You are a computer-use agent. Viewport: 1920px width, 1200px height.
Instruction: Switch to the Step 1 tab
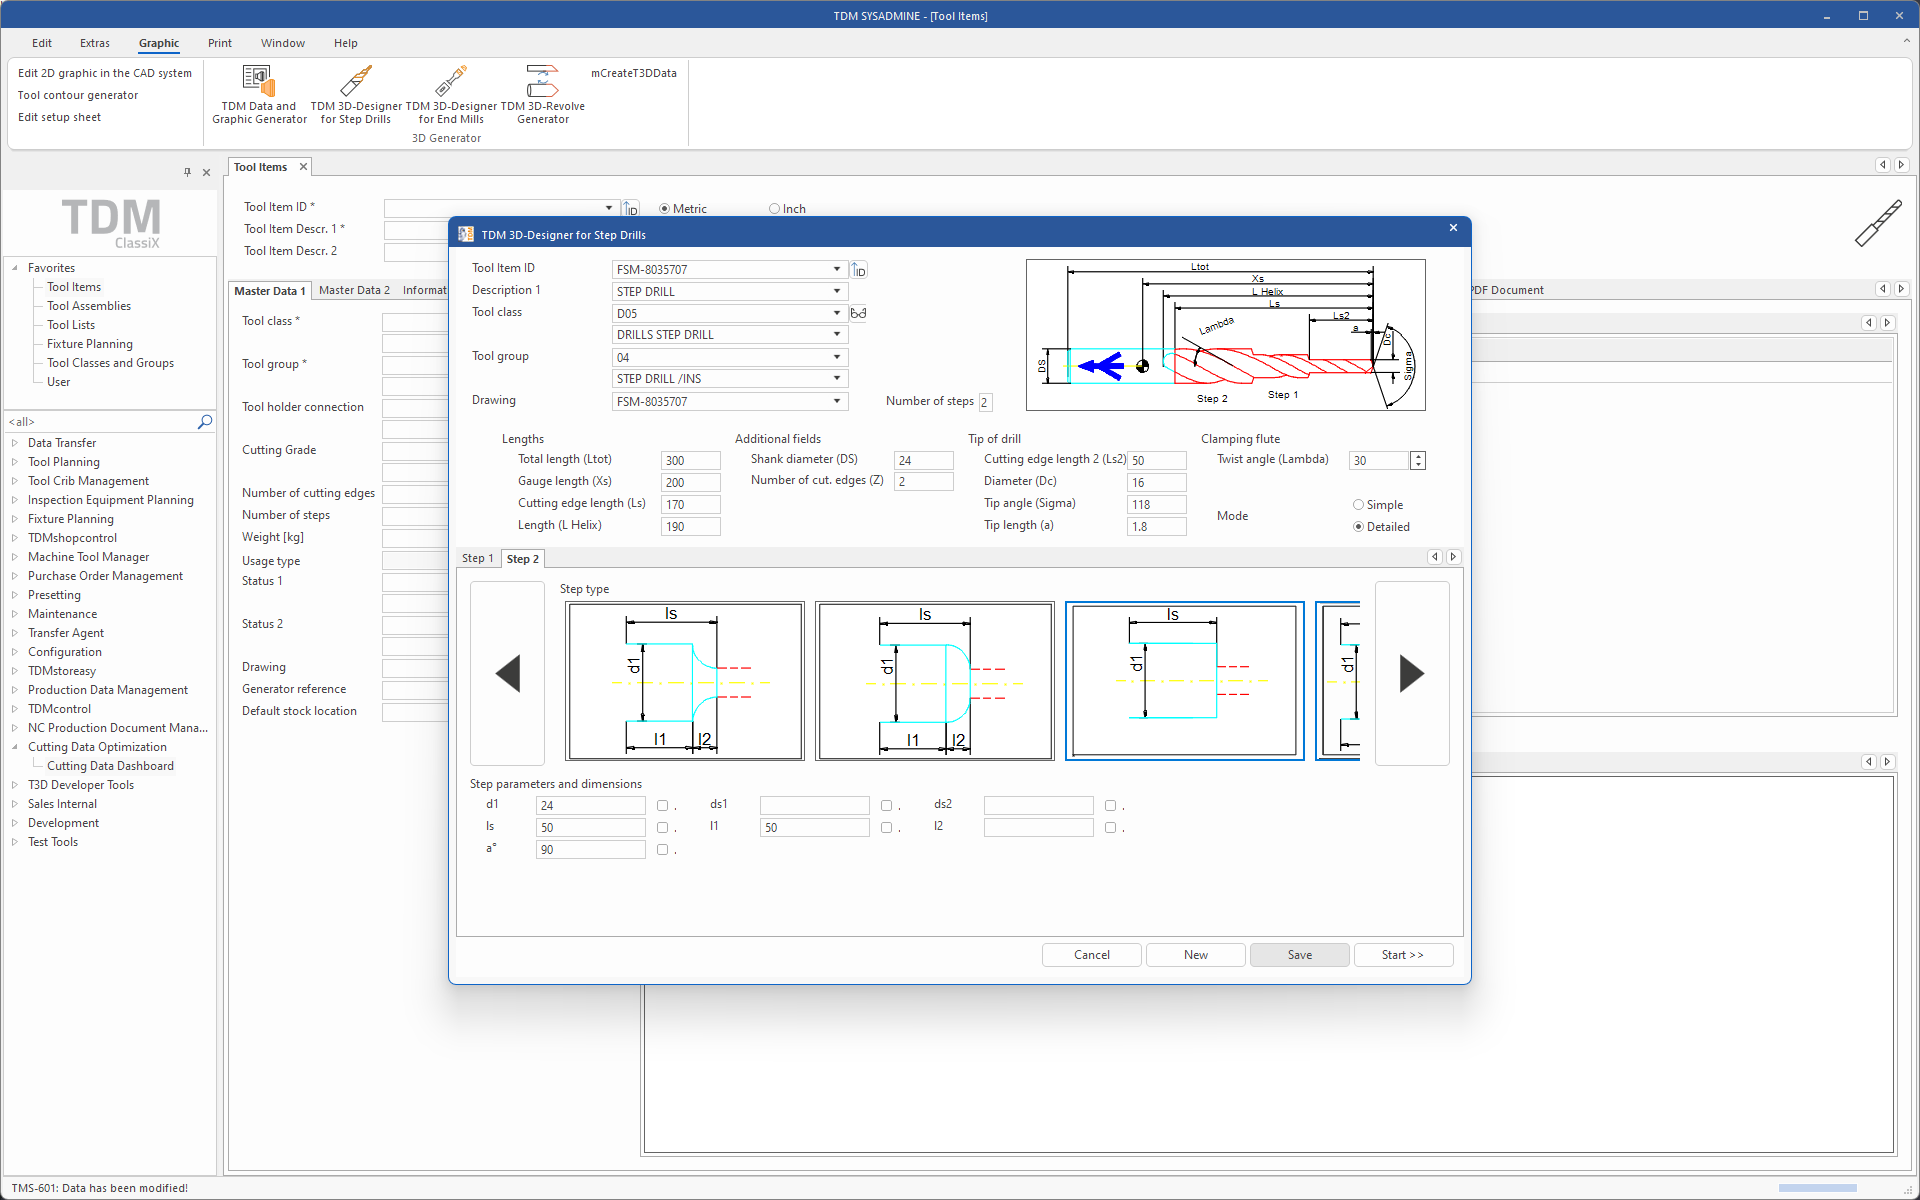coord(477,559)
